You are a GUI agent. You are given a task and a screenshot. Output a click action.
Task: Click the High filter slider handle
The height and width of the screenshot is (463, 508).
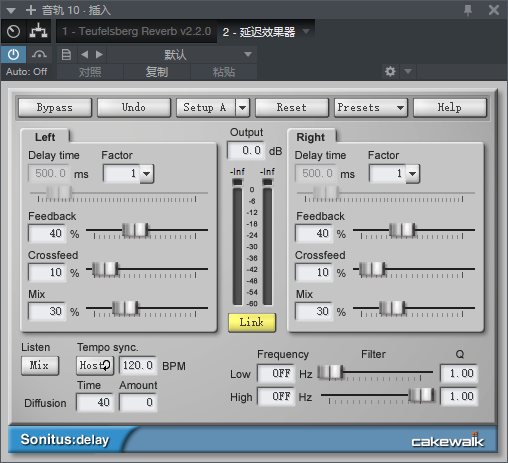tap(422, 395)
